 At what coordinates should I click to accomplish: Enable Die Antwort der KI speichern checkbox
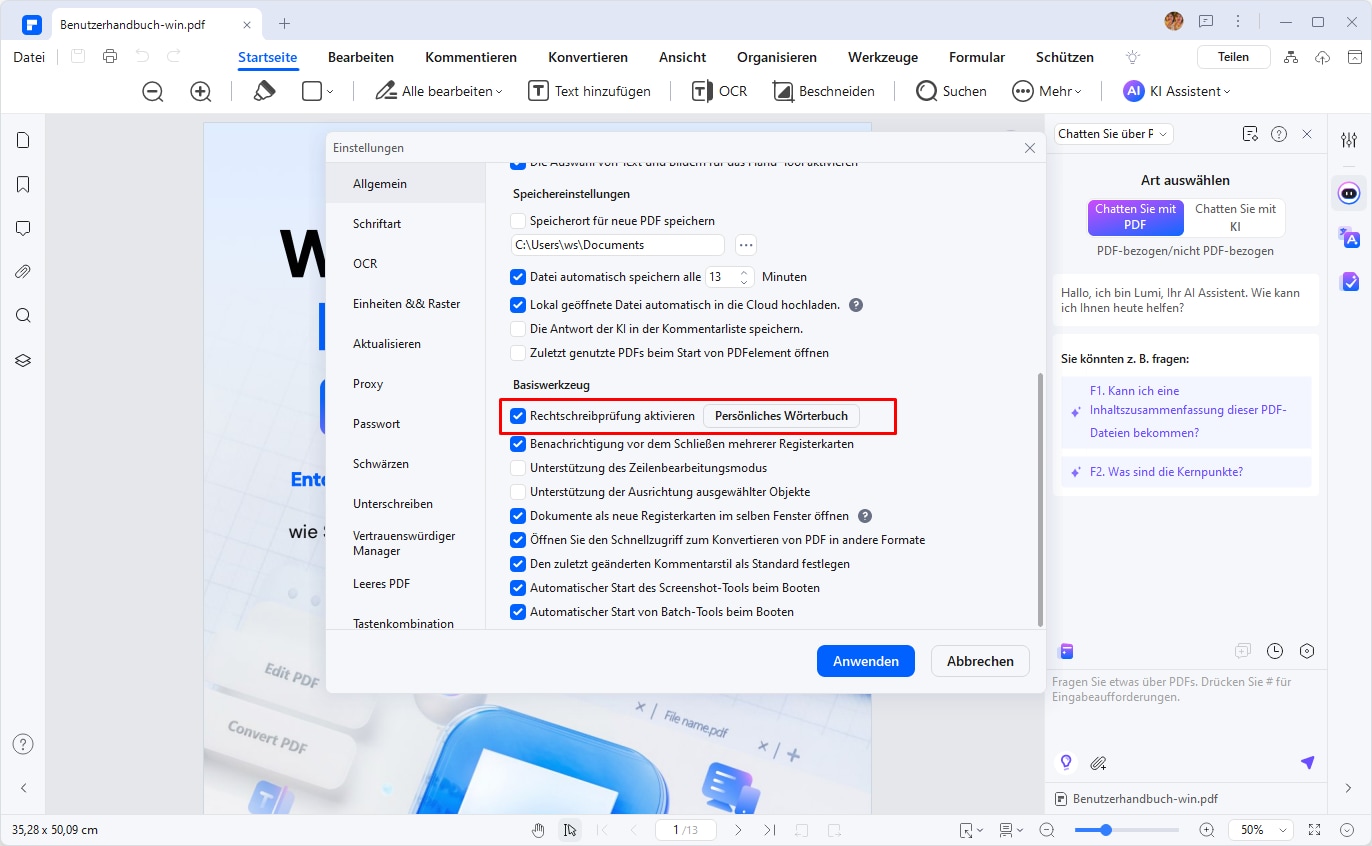point(518,329)
